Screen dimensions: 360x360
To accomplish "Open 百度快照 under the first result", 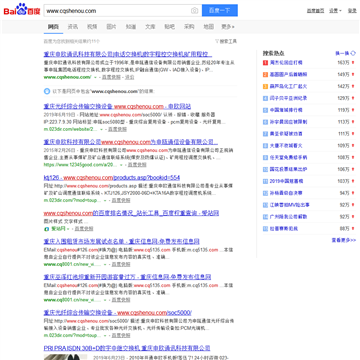I will pos(111,77).
